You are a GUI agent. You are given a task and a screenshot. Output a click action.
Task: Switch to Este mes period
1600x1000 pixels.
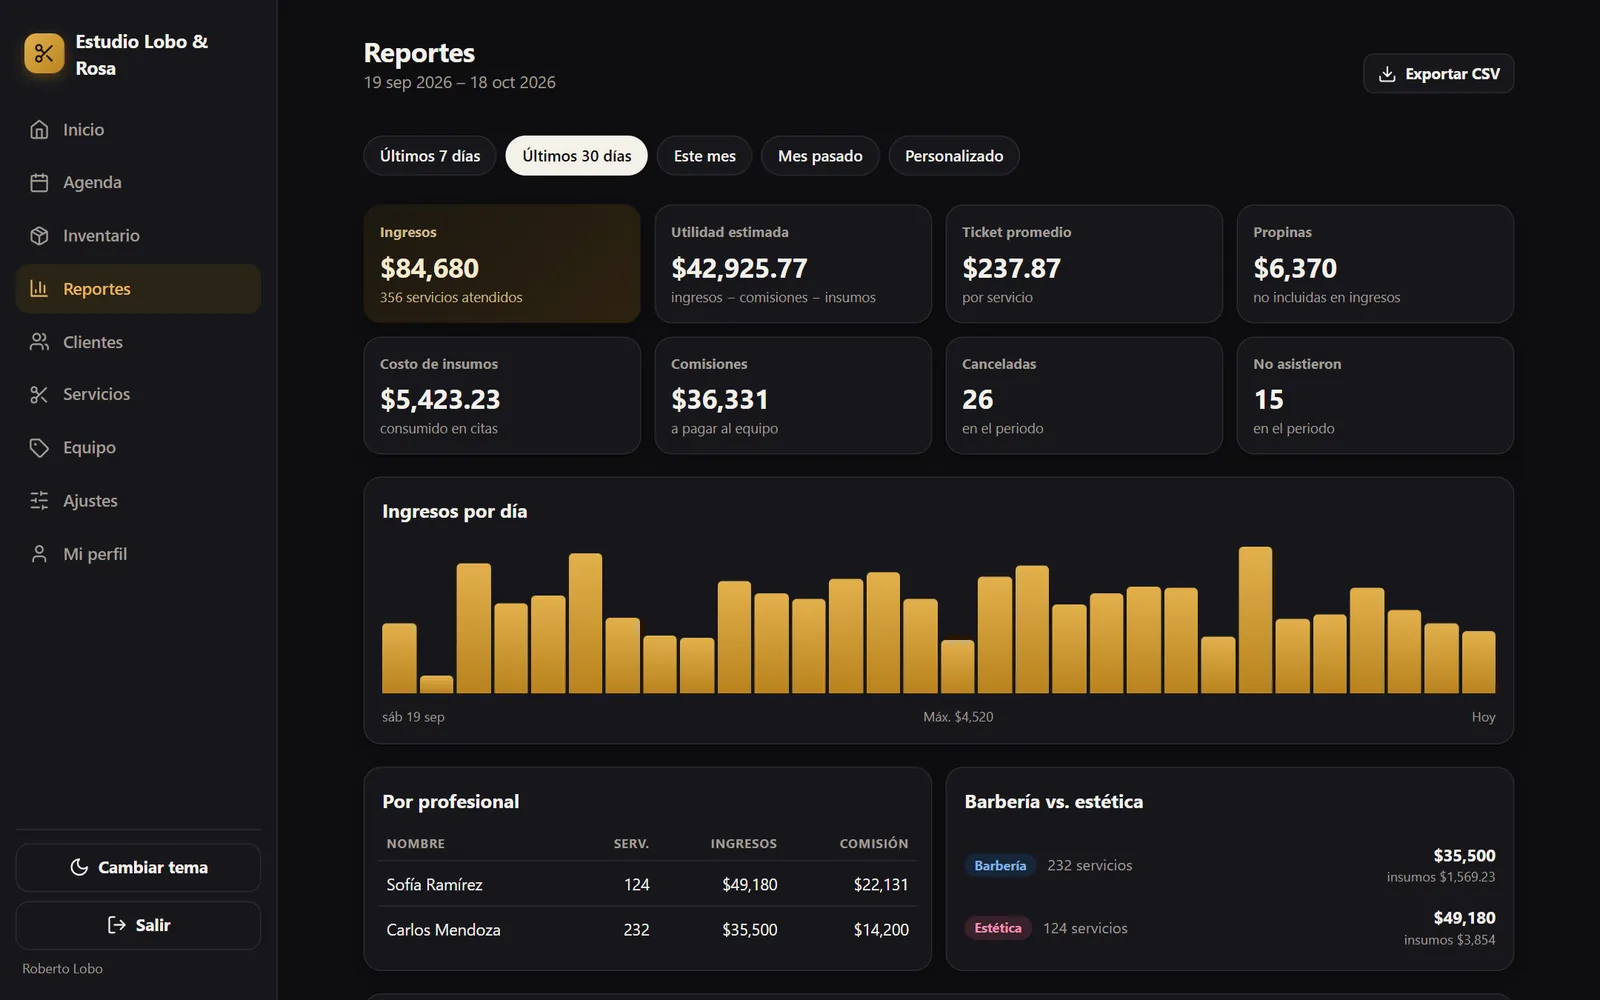[x=704, y=156]
